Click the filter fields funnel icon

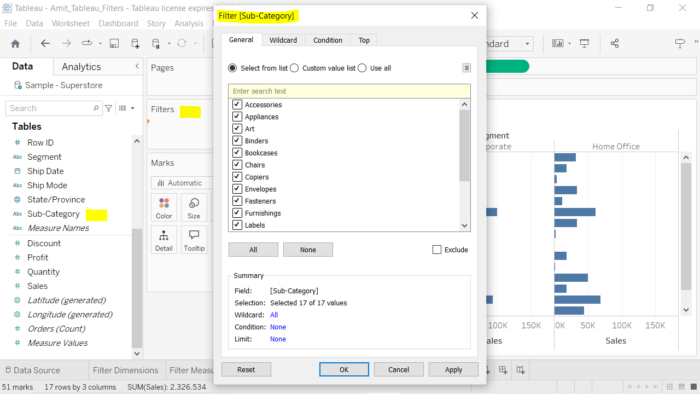108,108
